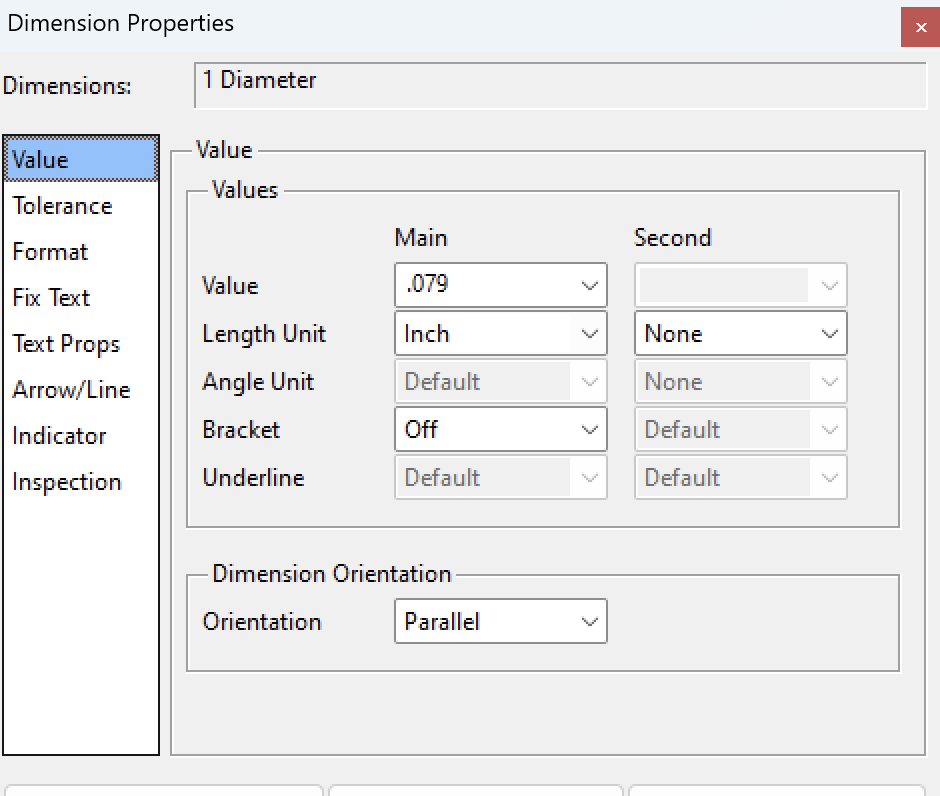Switch to the Tolerance settings page

coord(62,205)
